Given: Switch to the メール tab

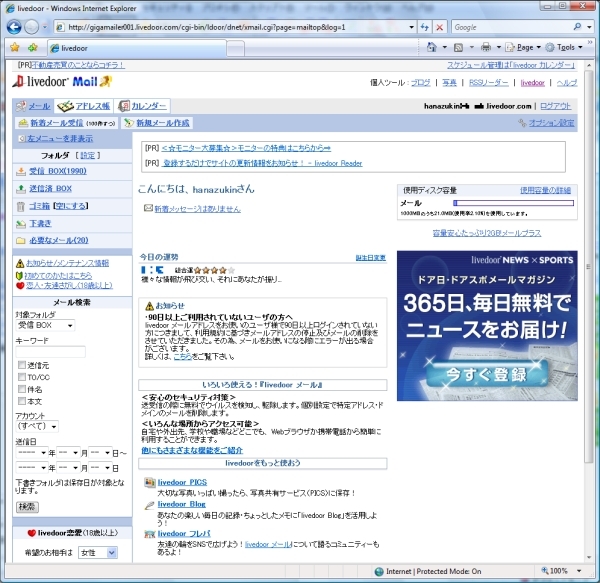Looking at the screenshot, I should 33,106.
